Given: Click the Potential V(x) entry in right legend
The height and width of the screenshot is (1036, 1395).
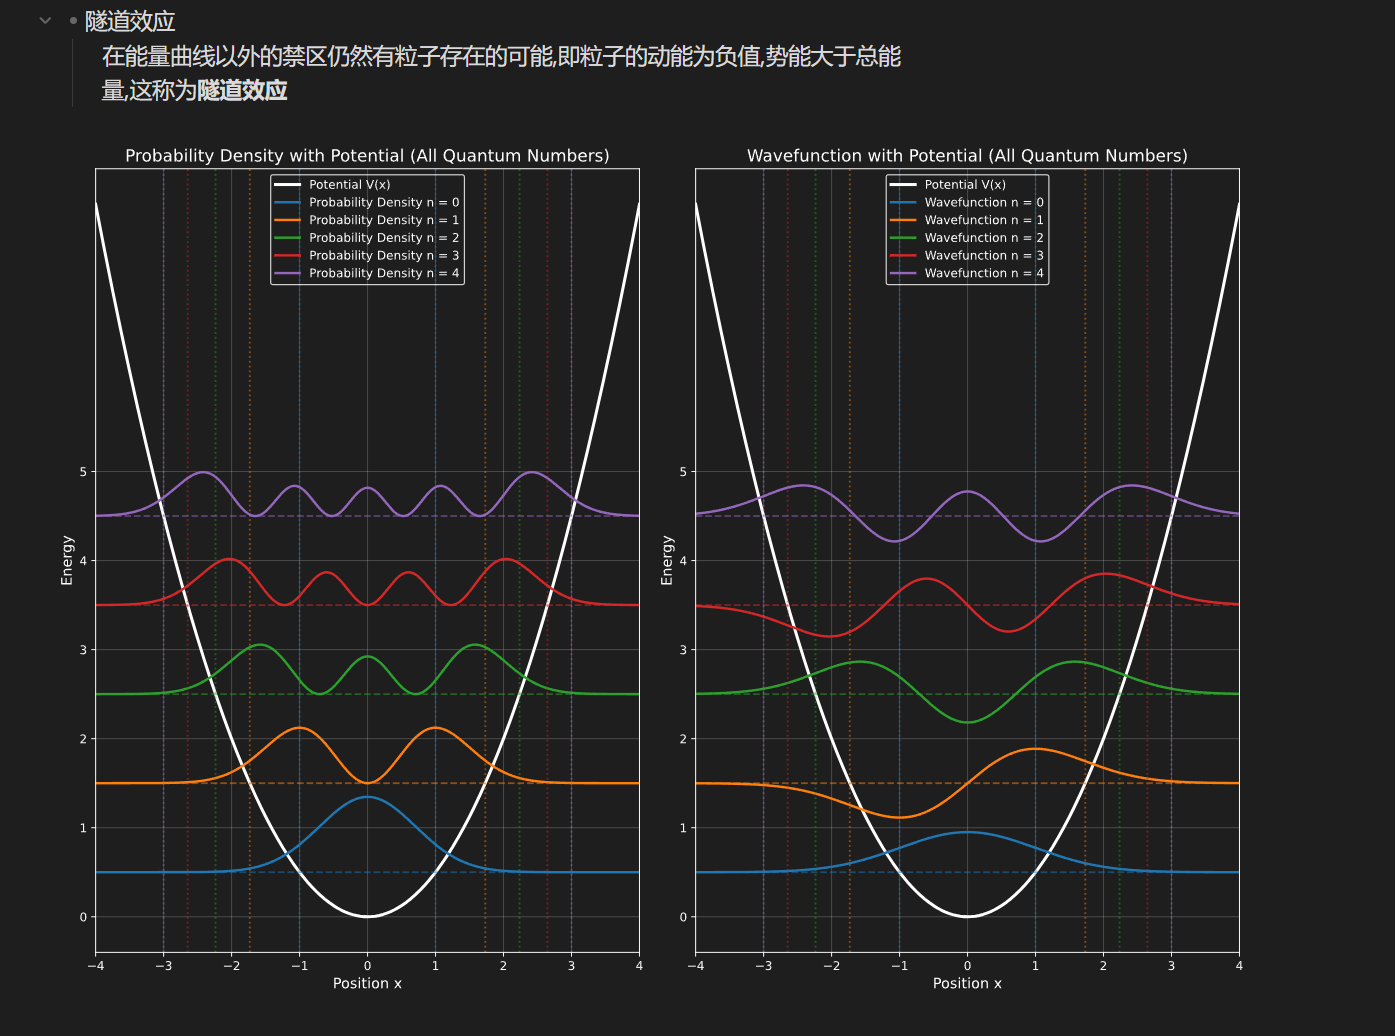Looking at the screenshot, I should 965,185.
